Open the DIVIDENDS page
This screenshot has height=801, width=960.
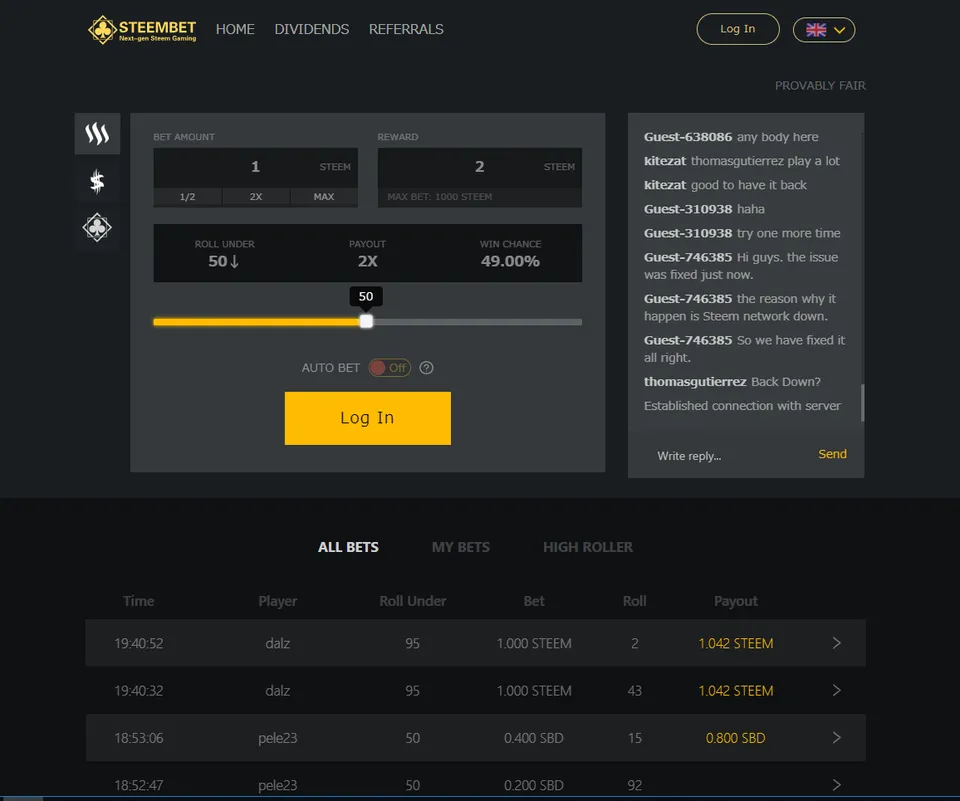pyautogui.click(x=312, y=29)
